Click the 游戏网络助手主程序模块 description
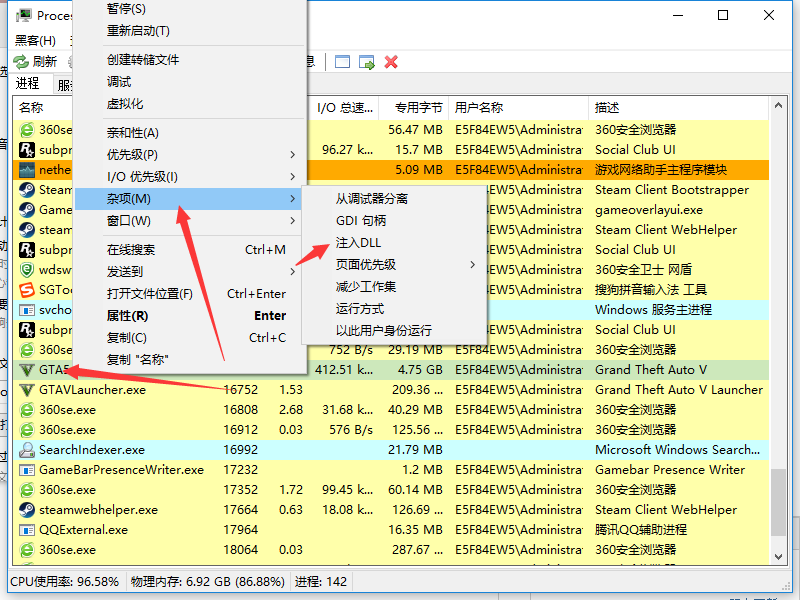Screen dimensions: 800x600 tap(661, 170)
